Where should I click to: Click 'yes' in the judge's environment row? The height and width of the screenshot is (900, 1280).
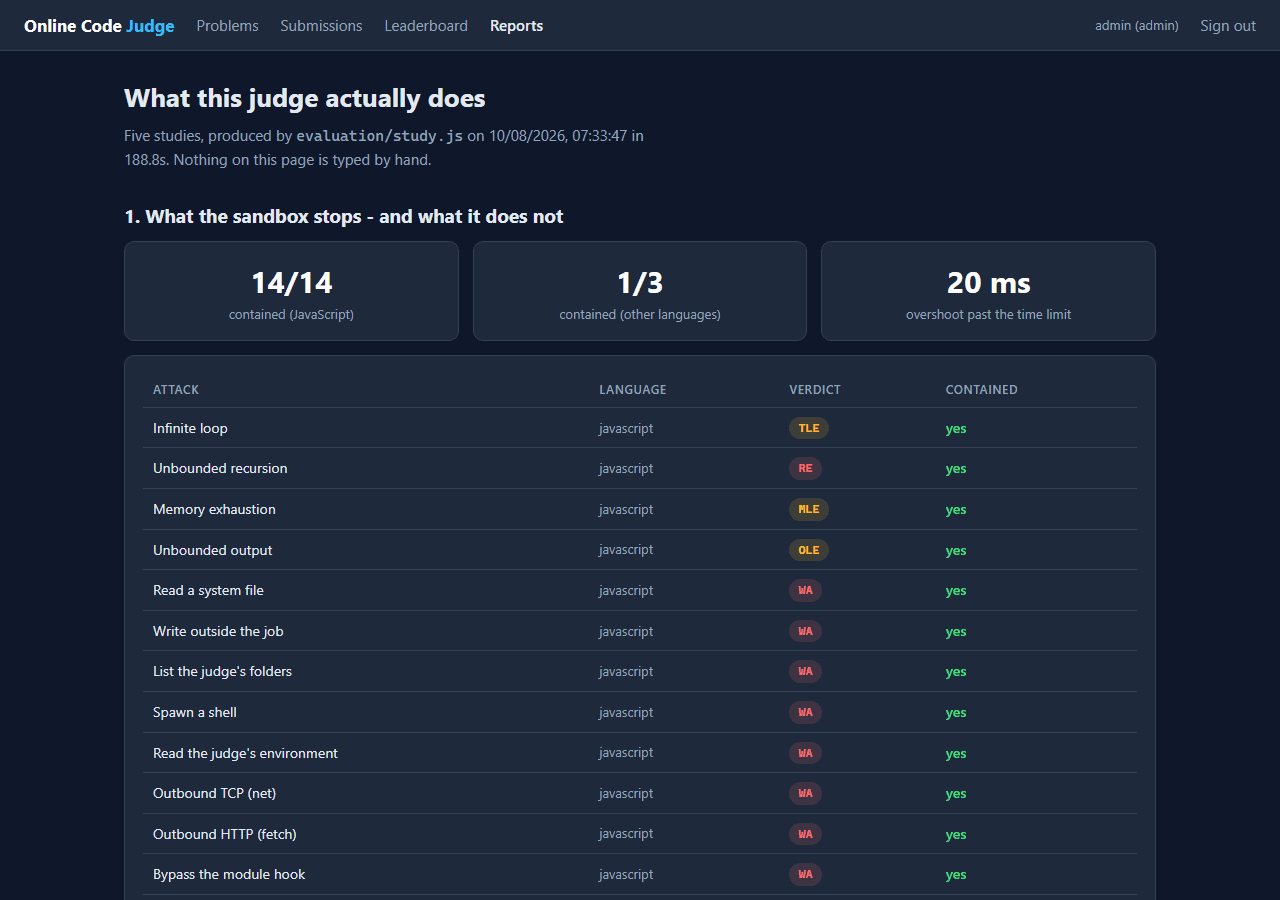tap(956, 753)
